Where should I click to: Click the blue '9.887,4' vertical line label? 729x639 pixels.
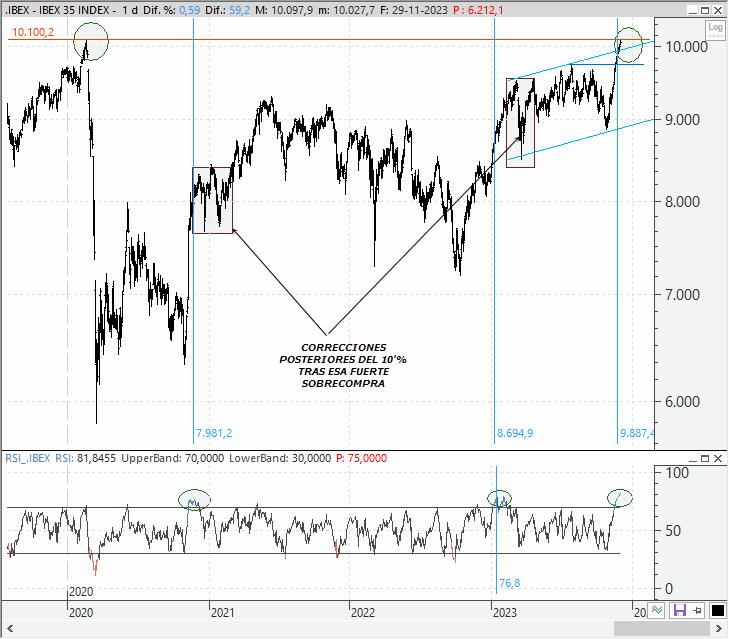(x=637, y=433)
